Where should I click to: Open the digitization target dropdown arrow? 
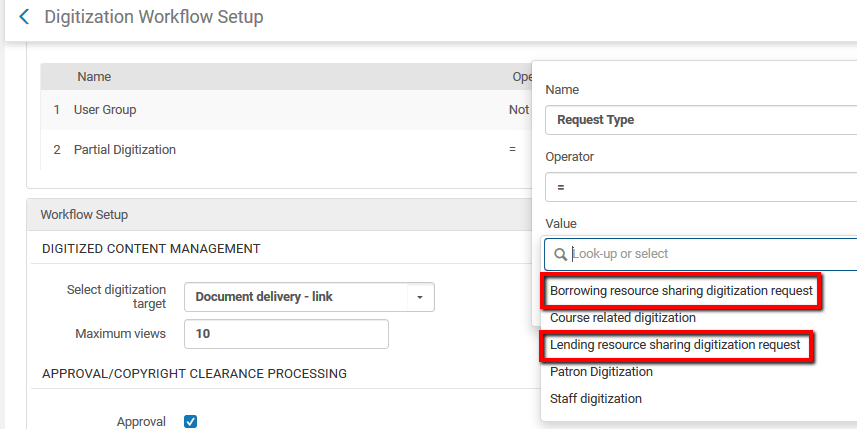420,297
